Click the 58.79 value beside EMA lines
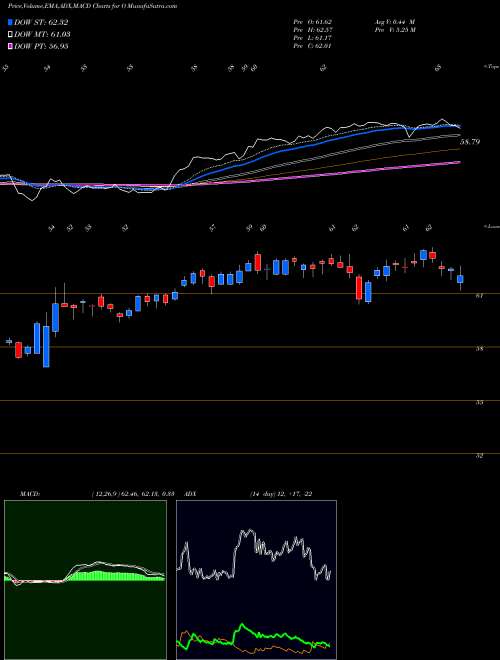This screenshot has height=660, width=500. pyautogui.click(x=470, y=142)
